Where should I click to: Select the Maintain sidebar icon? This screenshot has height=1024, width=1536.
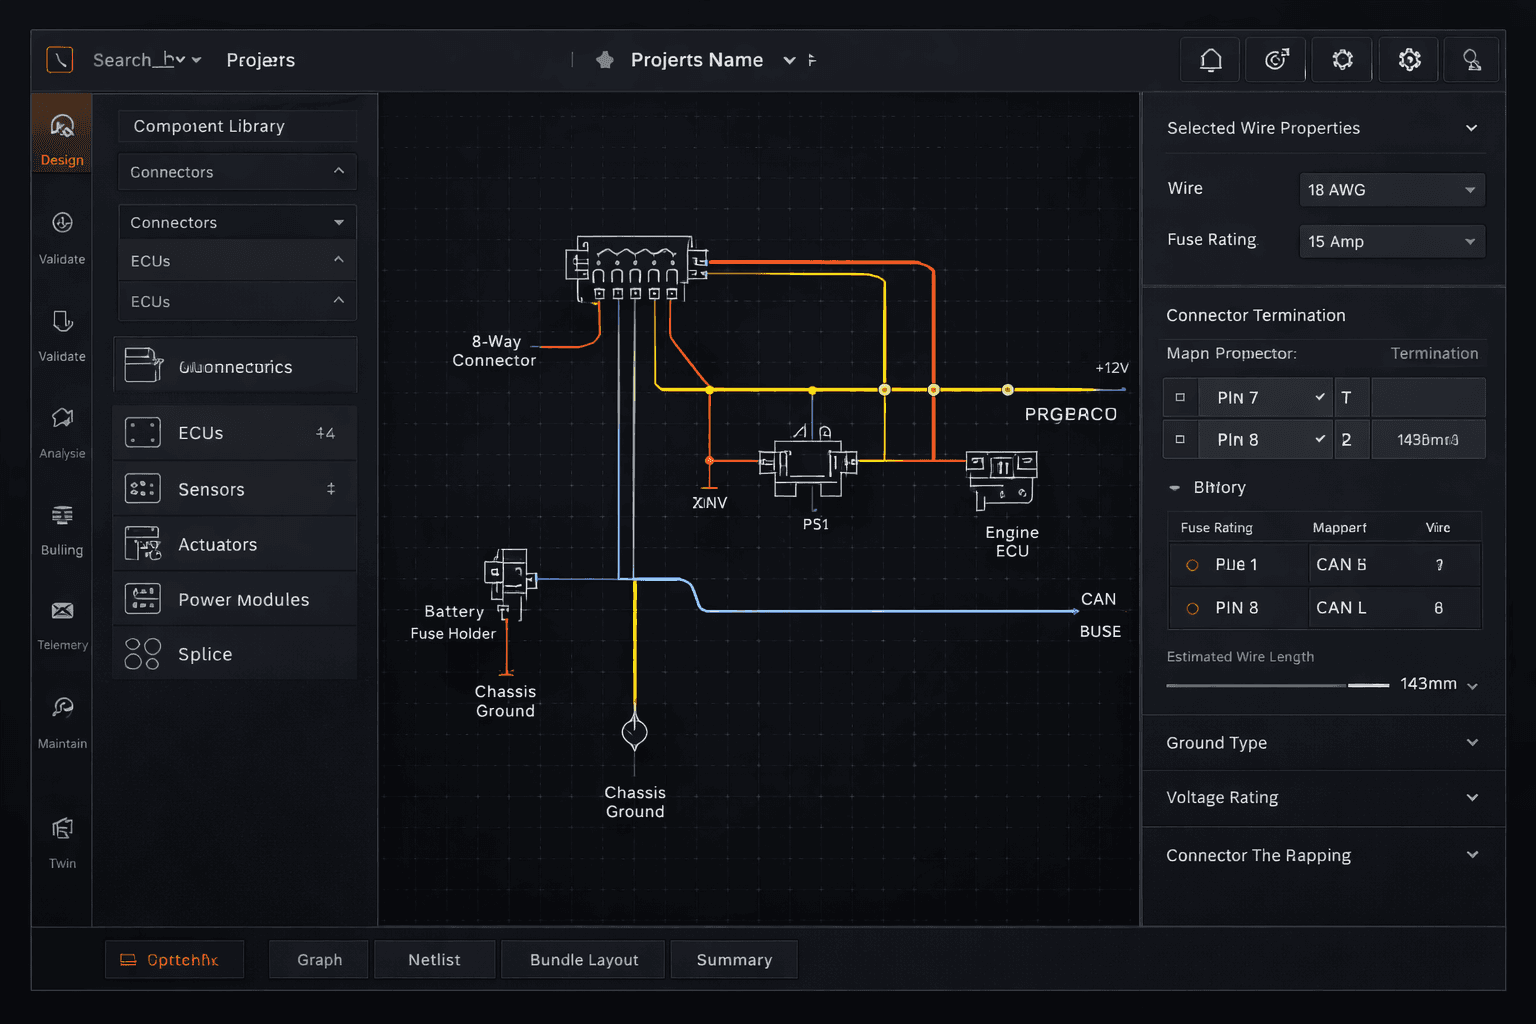coord(61,718)
